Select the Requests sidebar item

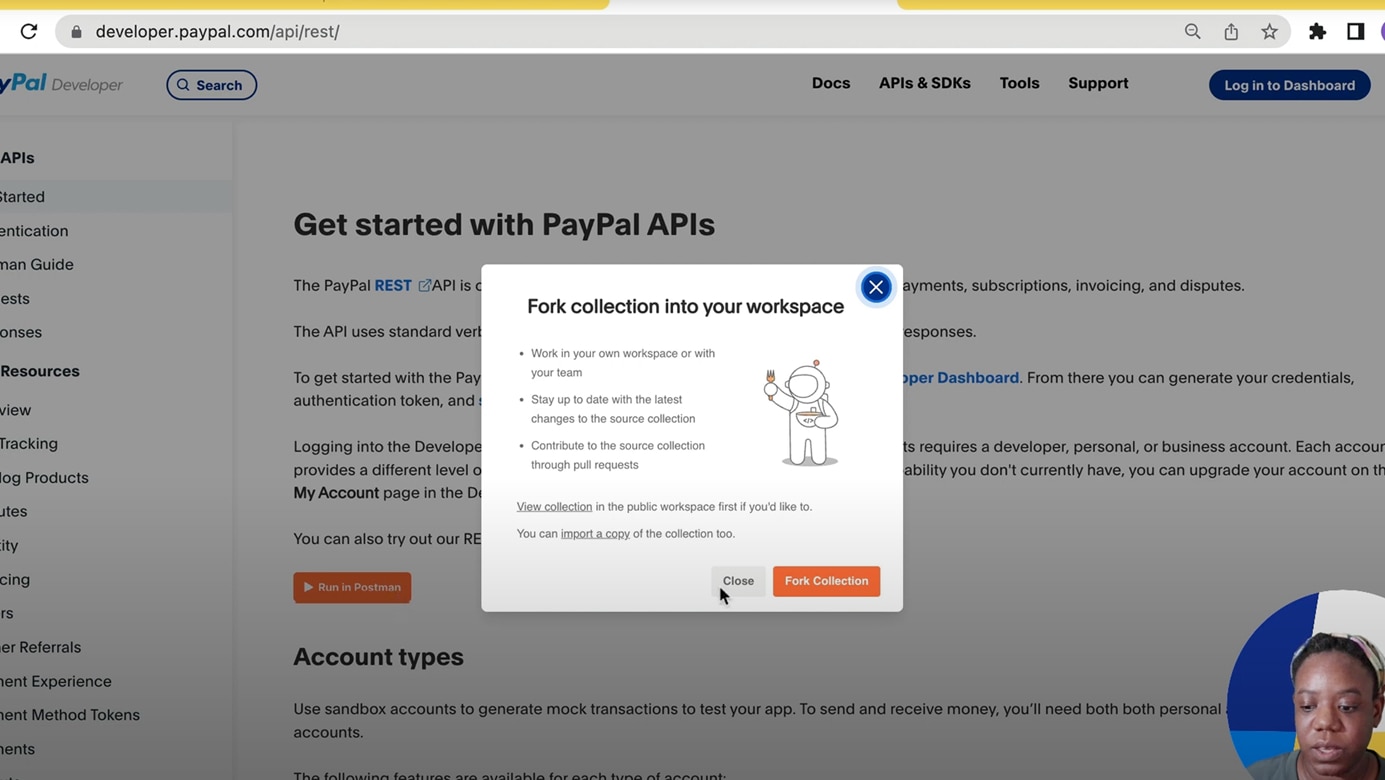tap(15, 299)
